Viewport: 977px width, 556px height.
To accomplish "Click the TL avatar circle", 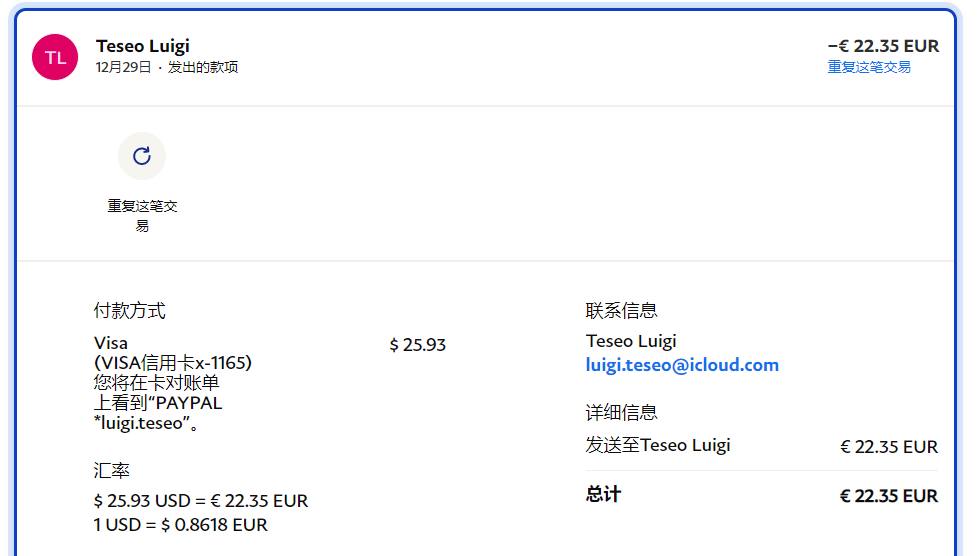I will point(55,57).
